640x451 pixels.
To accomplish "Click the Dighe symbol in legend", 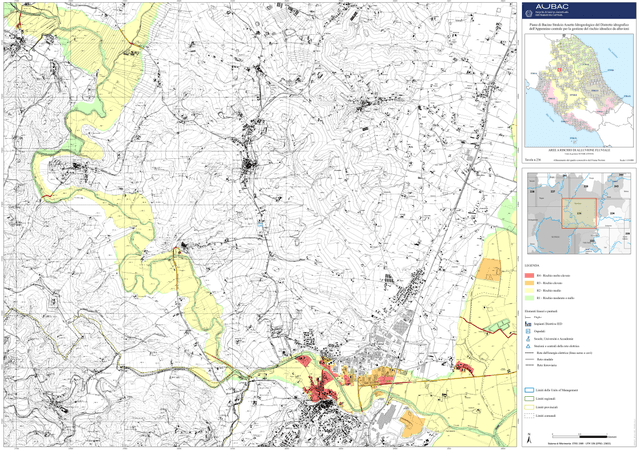I will click(x=528, y=317).
